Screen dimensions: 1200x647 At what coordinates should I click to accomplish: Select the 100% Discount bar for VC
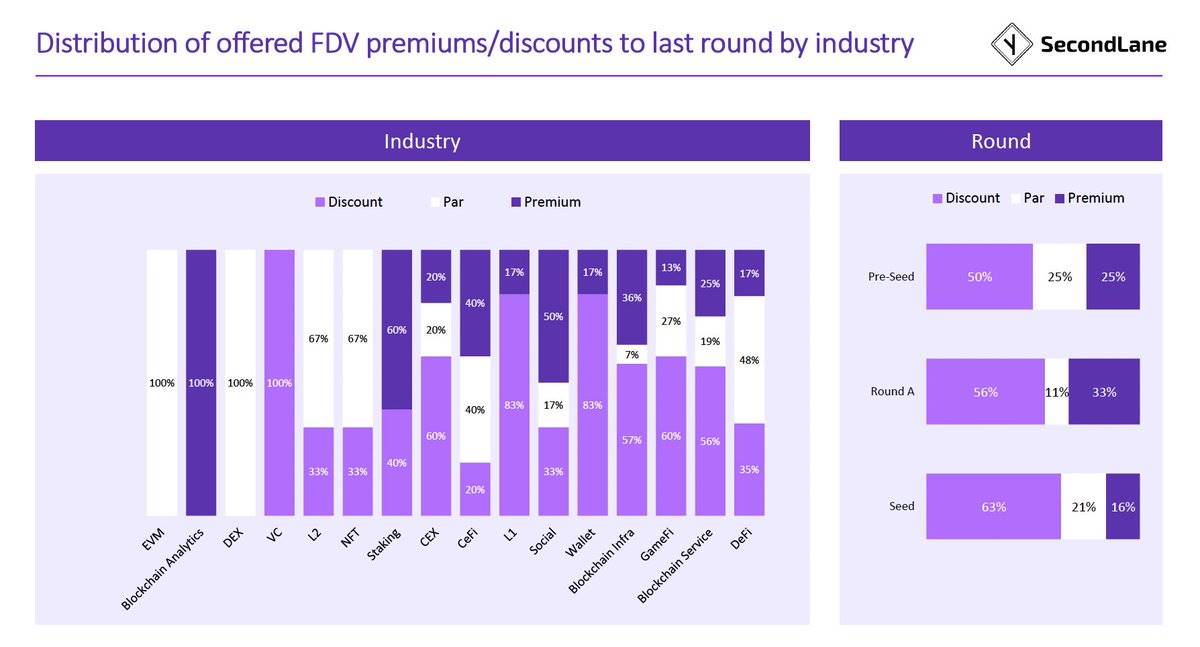pyautogui.click(x=279, y=382)
